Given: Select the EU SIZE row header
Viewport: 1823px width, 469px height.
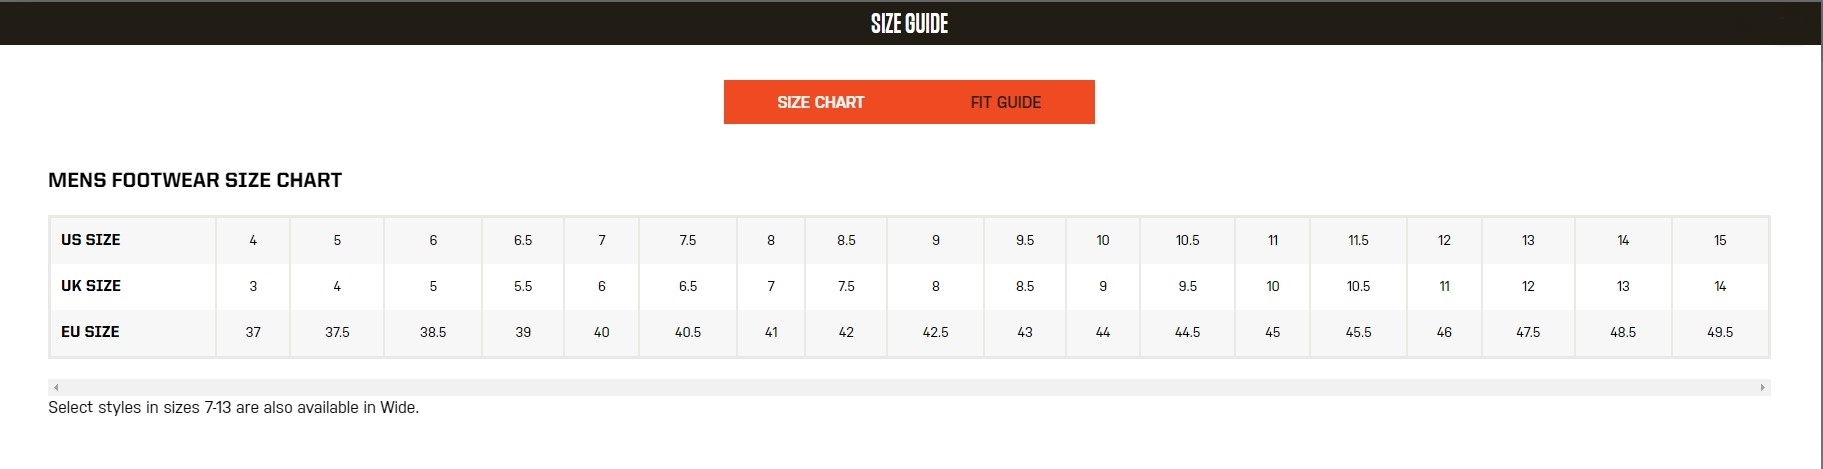Looking at the screenshot, I should point(90,332).
